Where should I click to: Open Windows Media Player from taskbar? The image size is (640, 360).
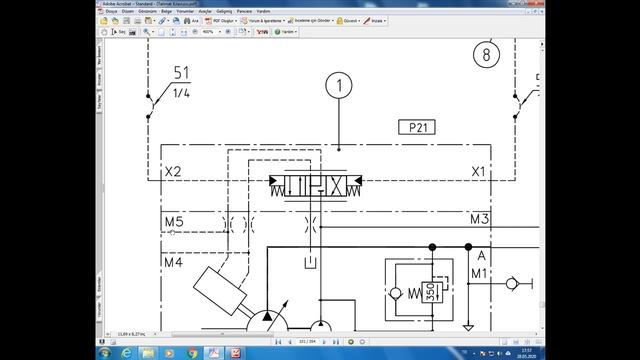point(169,353)
